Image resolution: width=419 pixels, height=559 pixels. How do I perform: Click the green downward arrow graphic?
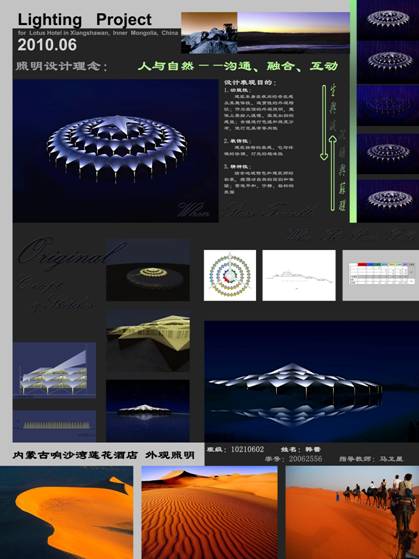(x=324, y=122)
